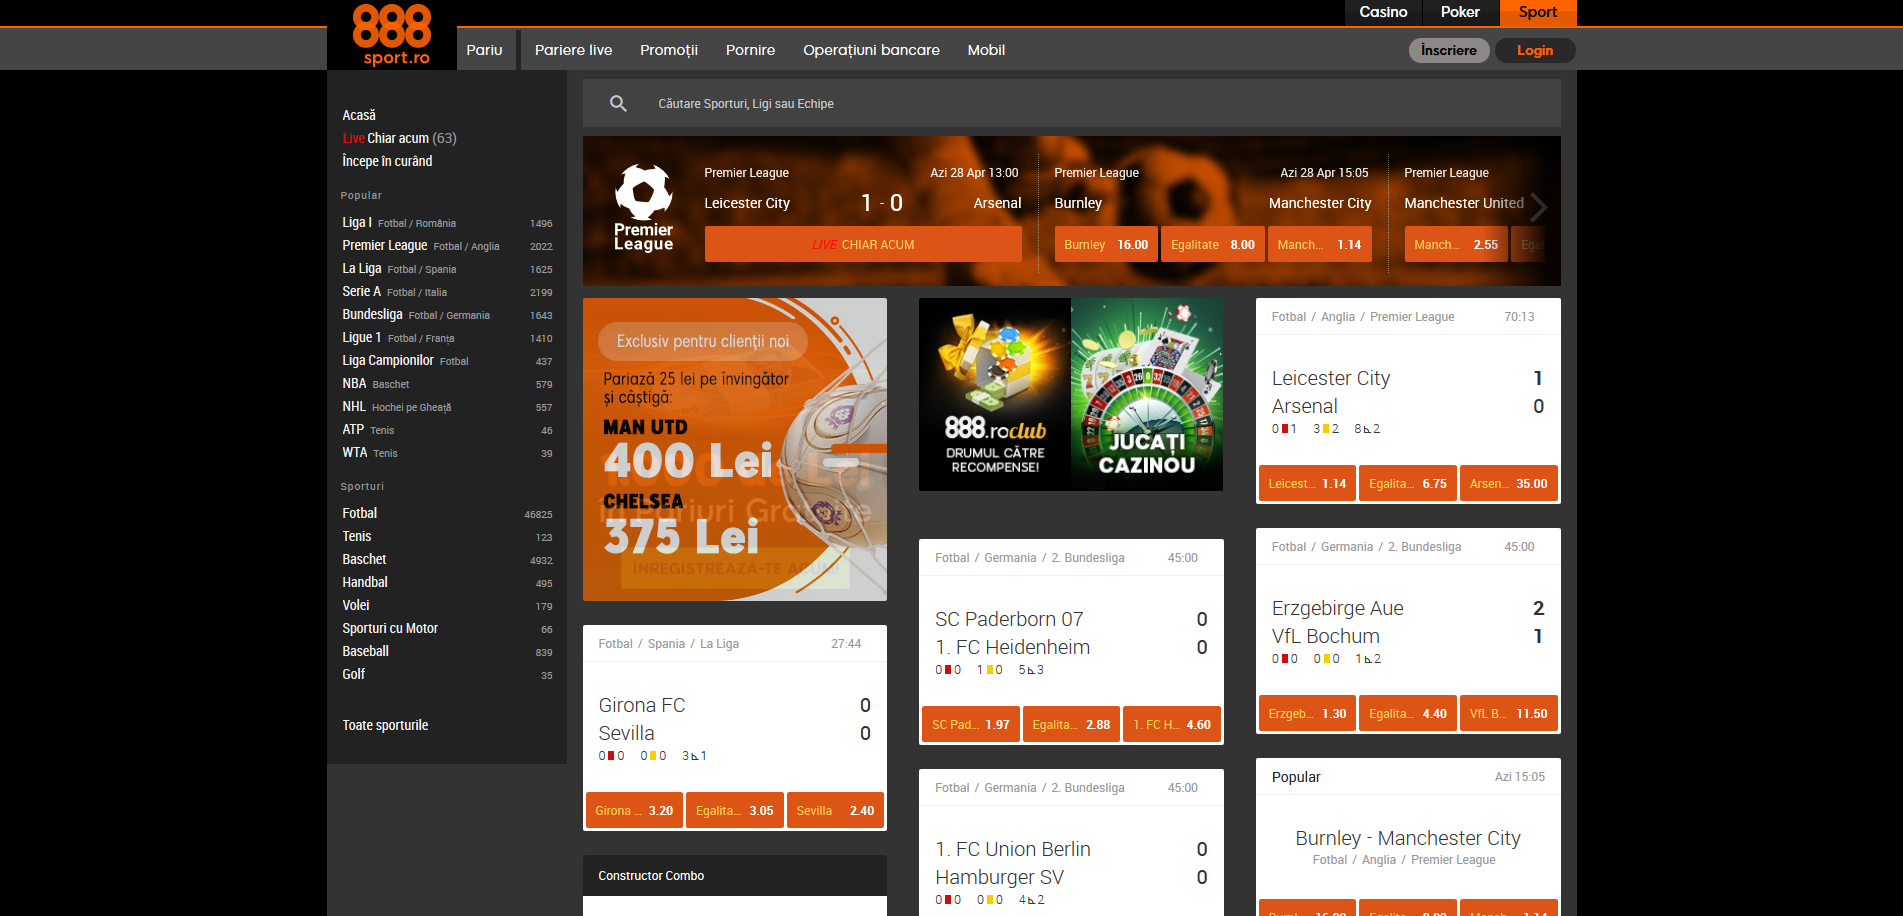Click the Login button
The height and width of the screenshot is (916, 1903).
pos(1535,50)
